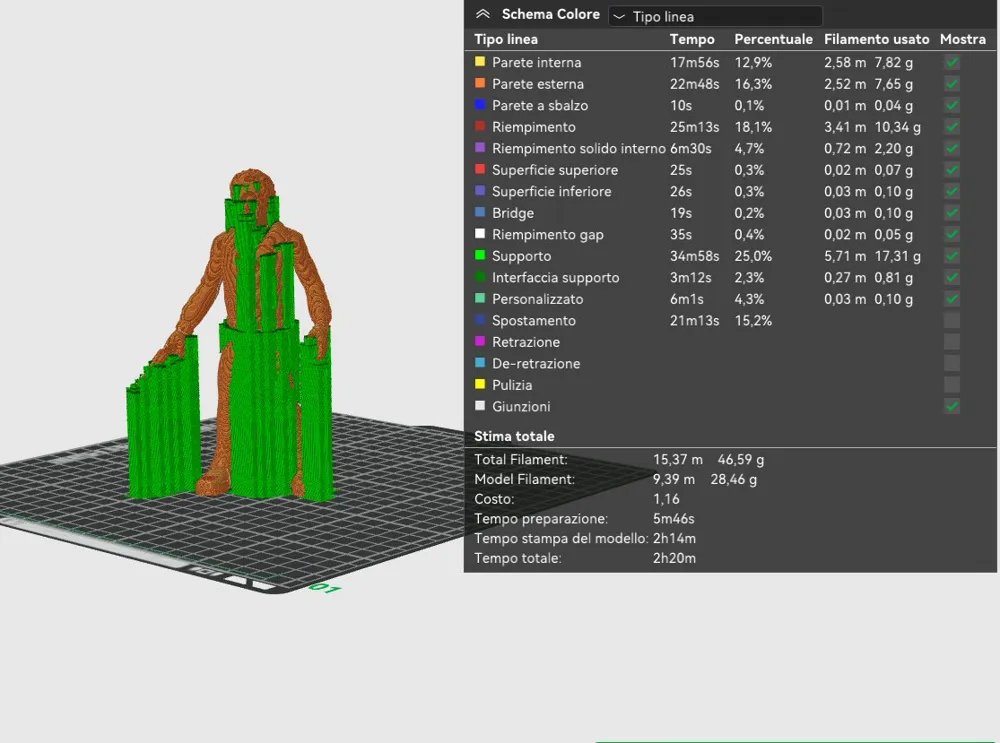The height and width of the screenshot is (743, 1000).
Task: Toggle Superficie superiore visibility checkbox
Action: pyautogui.click(x=952, y=170)
